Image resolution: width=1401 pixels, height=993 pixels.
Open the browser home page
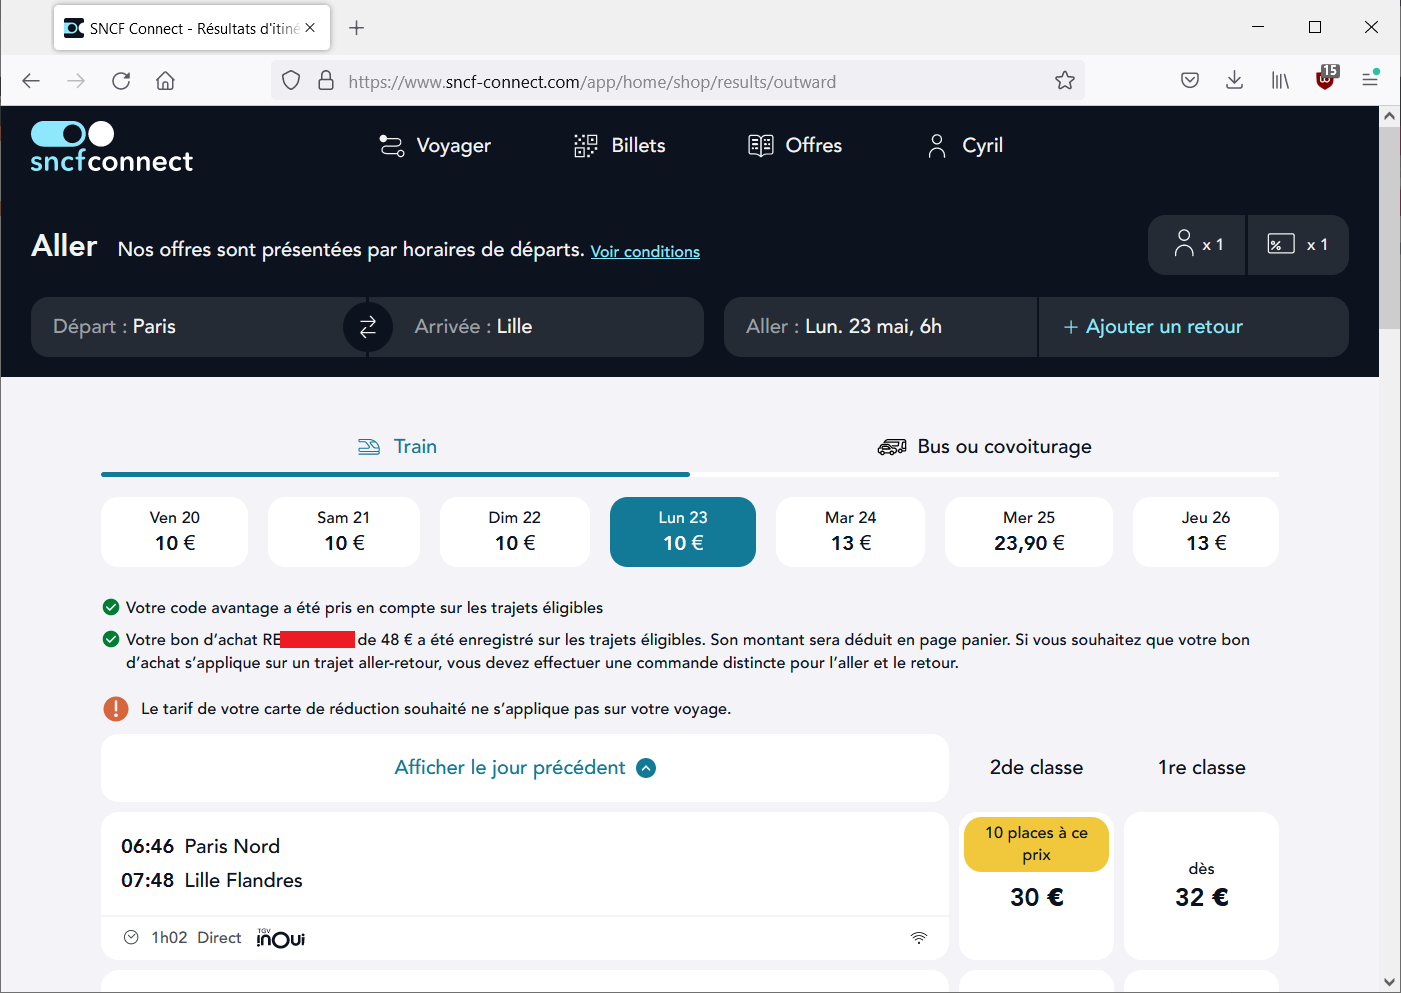click(166, 81)
